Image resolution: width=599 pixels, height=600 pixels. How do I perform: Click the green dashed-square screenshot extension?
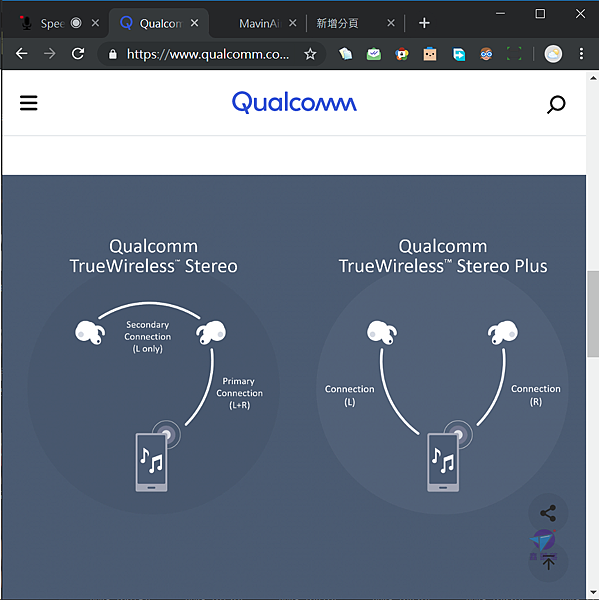coord(514,54)
